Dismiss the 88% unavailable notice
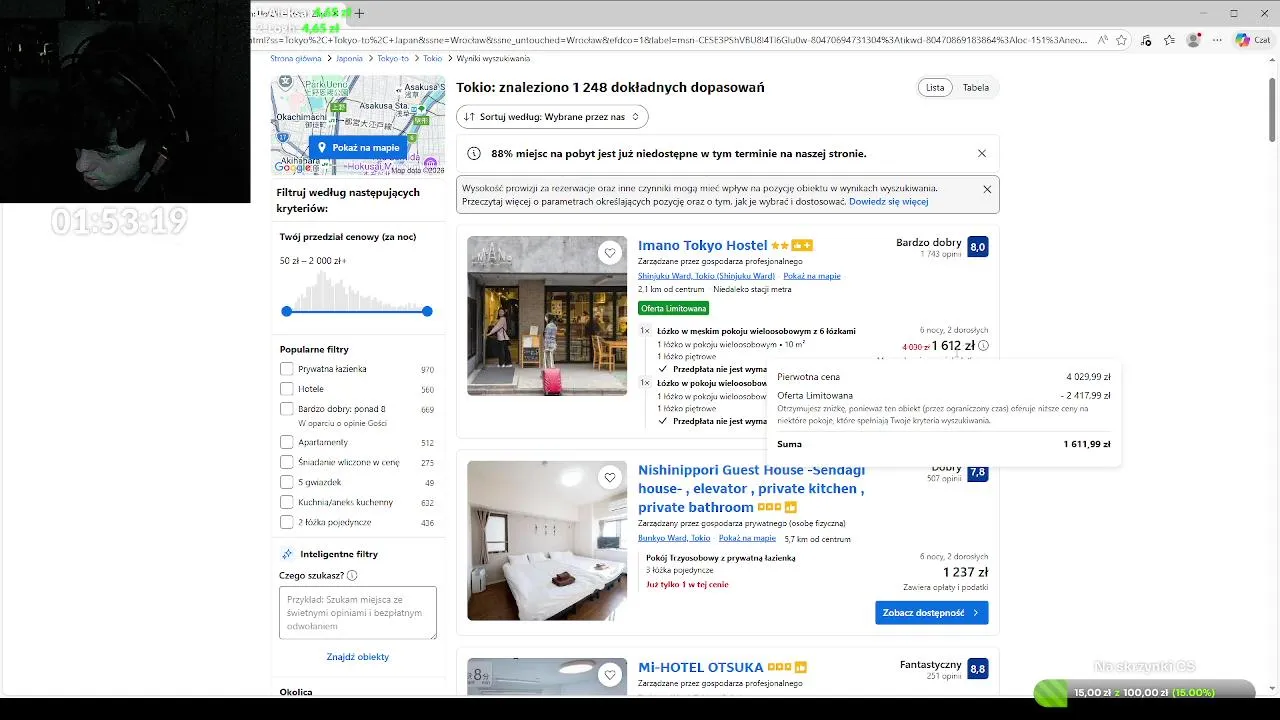The image size is (1280, 720). [x=982, y=153]
